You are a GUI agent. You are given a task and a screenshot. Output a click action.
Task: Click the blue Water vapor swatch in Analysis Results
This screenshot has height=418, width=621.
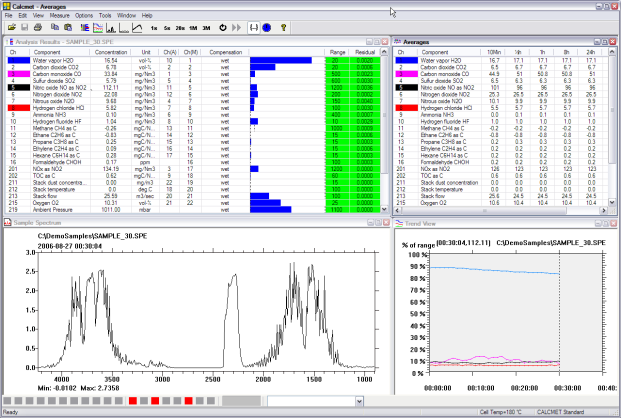click(x=19, y=61)
